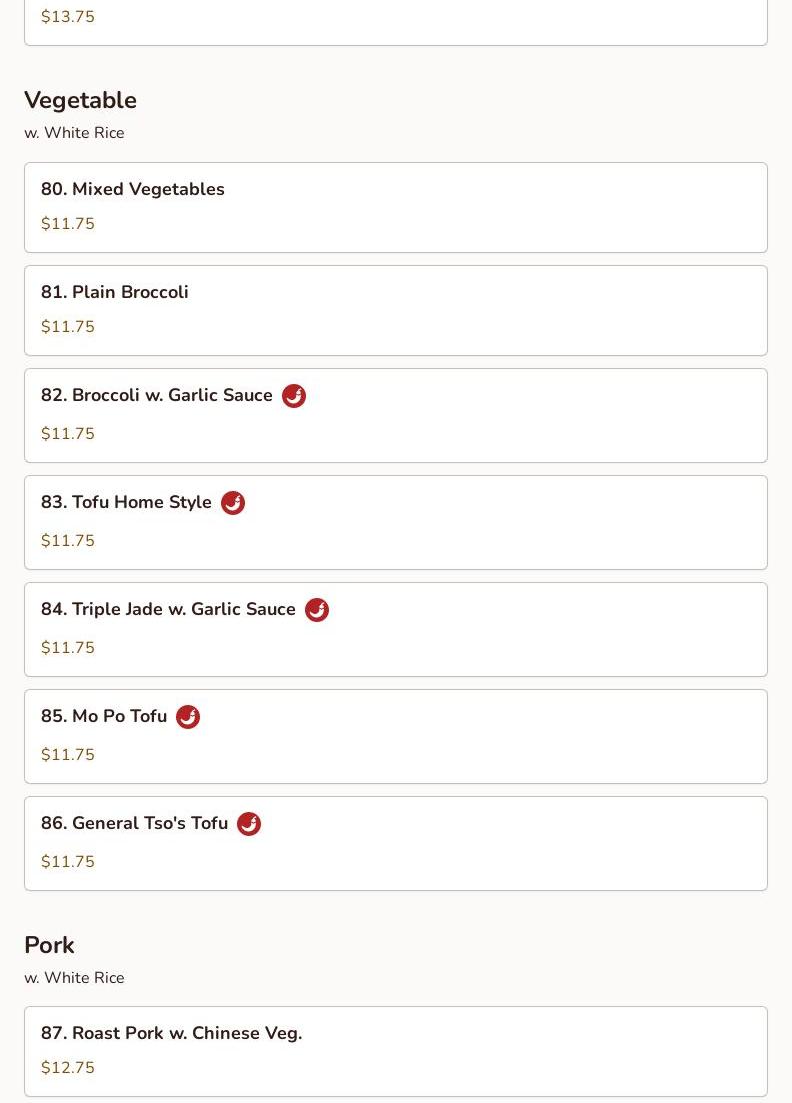Select 84. Triple Jade w. Garlic Sauce title
The width and height of the screenshot is (792, 1103).
[168, 609]
